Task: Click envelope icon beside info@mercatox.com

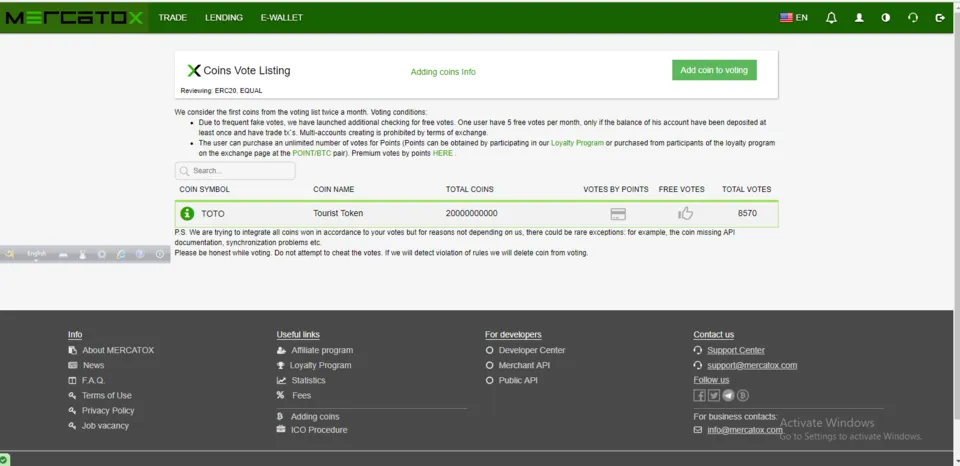Action: click(697, 430)
